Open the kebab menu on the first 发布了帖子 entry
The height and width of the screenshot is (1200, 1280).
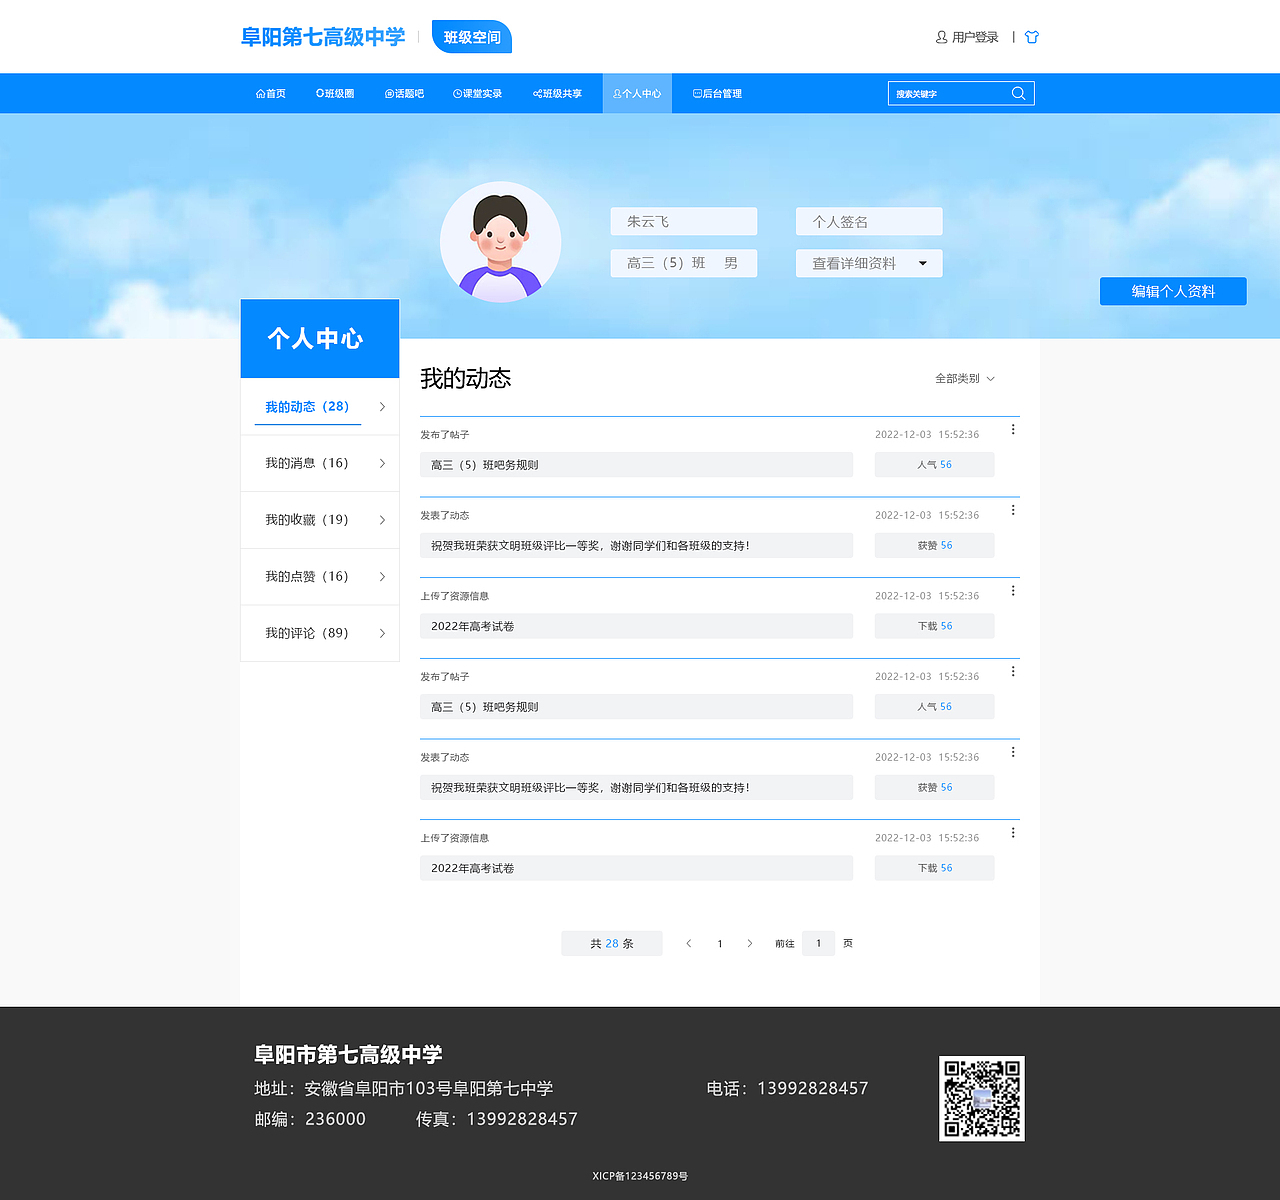click(x=1013, y=429)
